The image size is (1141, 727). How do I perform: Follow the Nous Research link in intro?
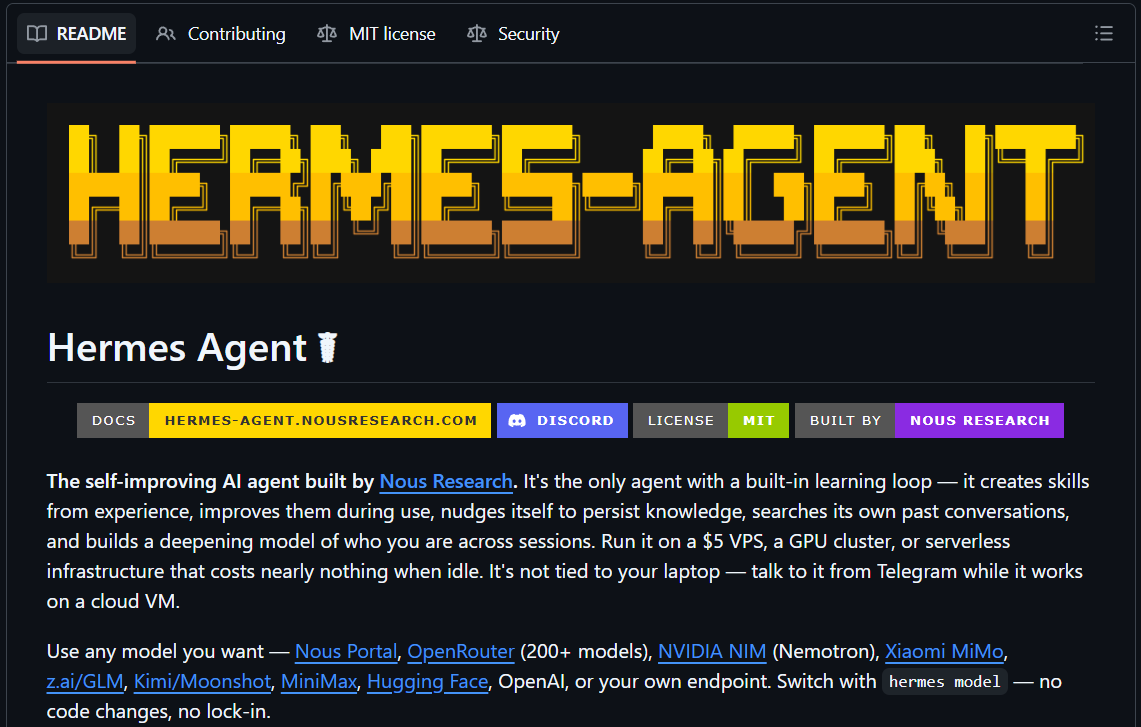(446, 482)
